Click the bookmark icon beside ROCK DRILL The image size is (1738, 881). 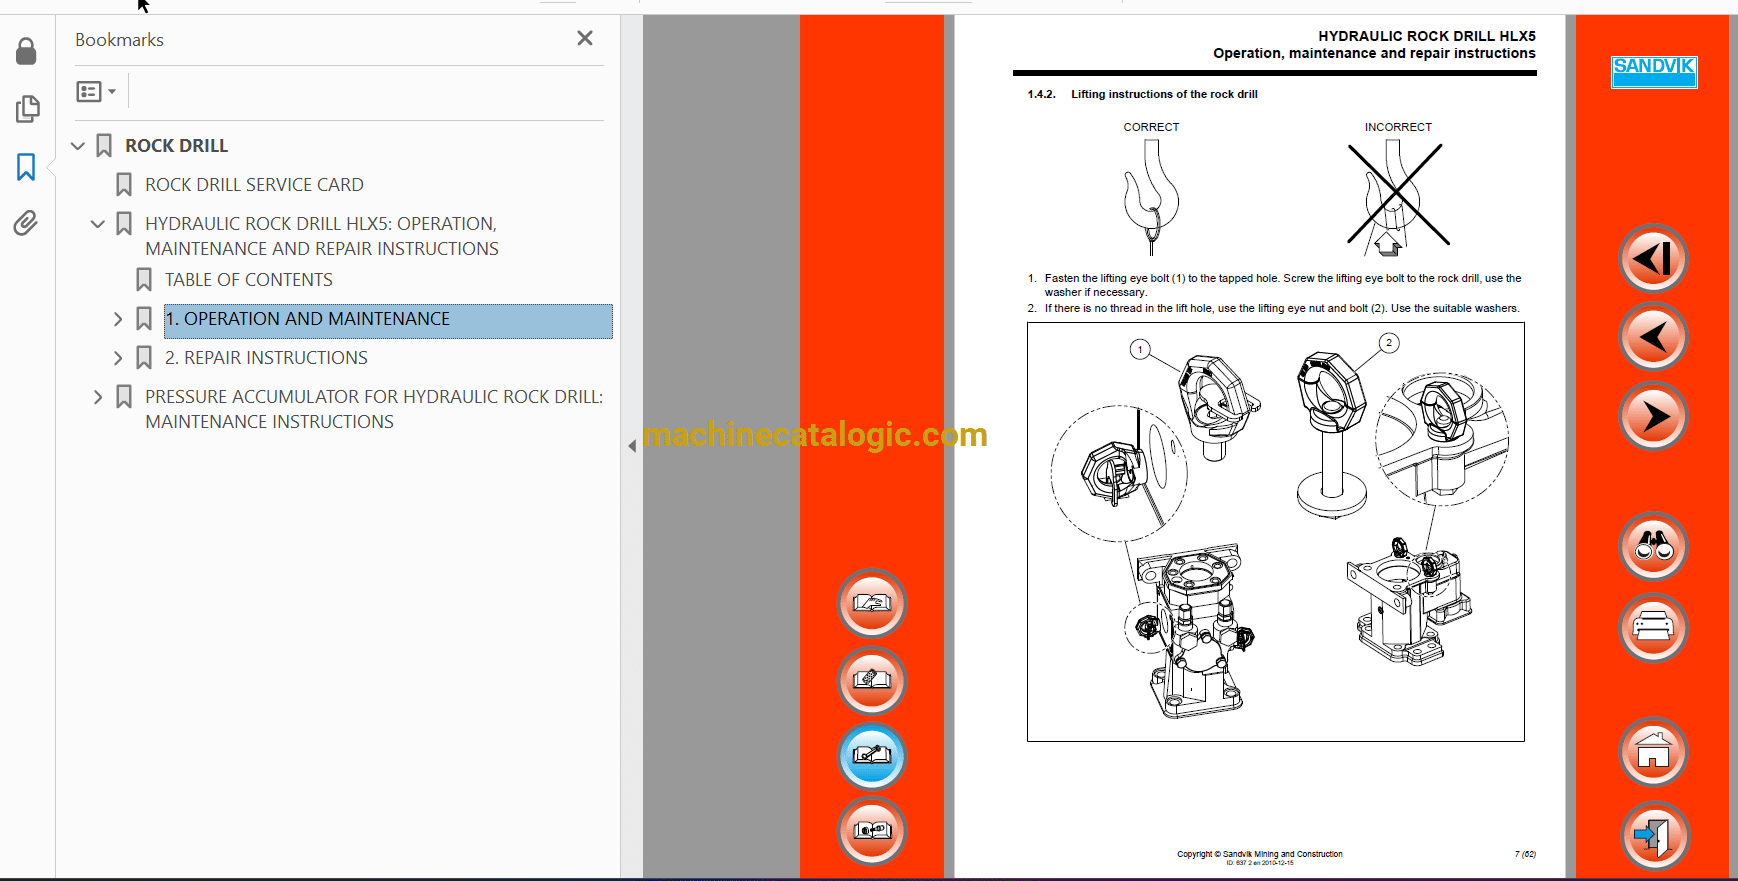coord(104,146)
